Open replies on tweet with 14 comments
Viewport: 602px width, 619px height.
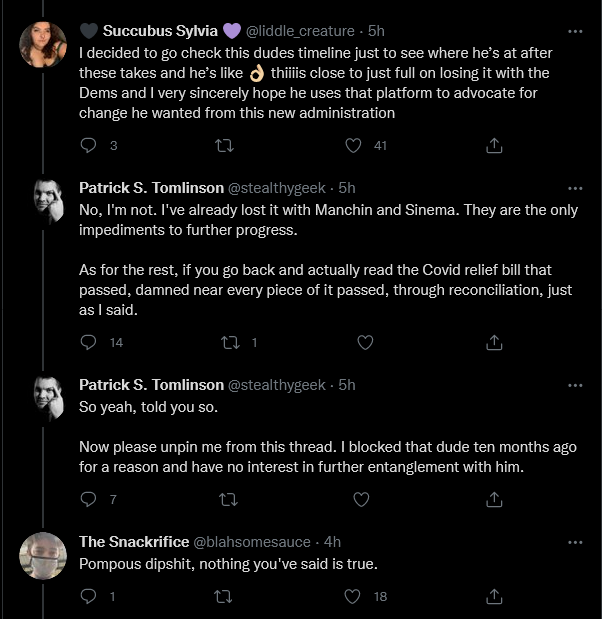(88, 342)
